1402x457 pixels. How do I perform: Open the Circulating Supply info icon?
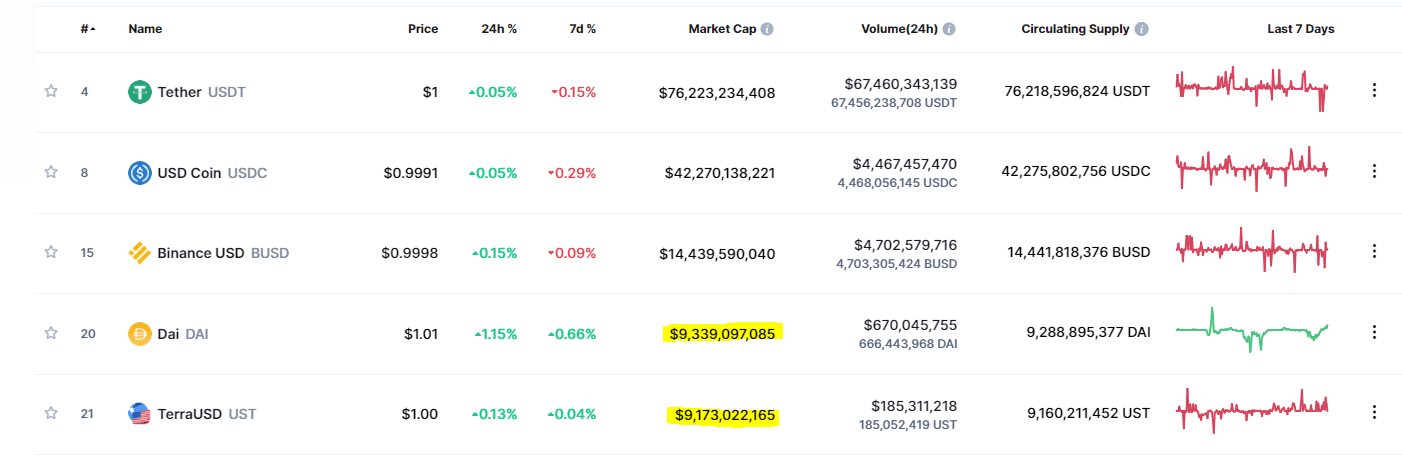click(x=1142, y=29)
